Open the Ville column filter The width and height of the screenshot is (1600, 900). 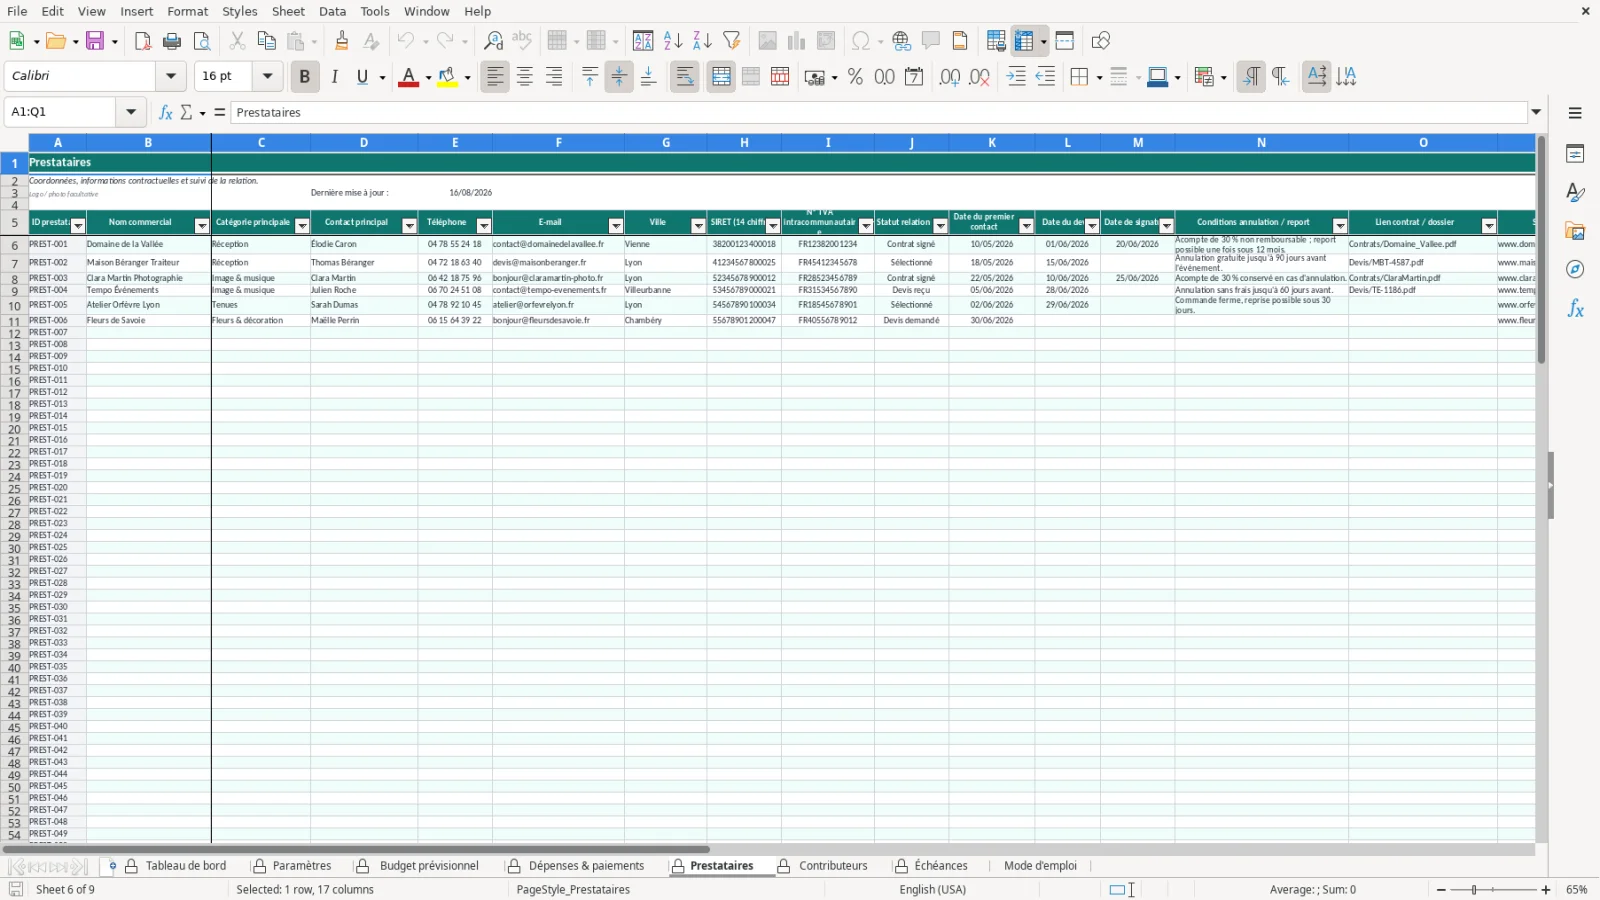coord(698,226)
